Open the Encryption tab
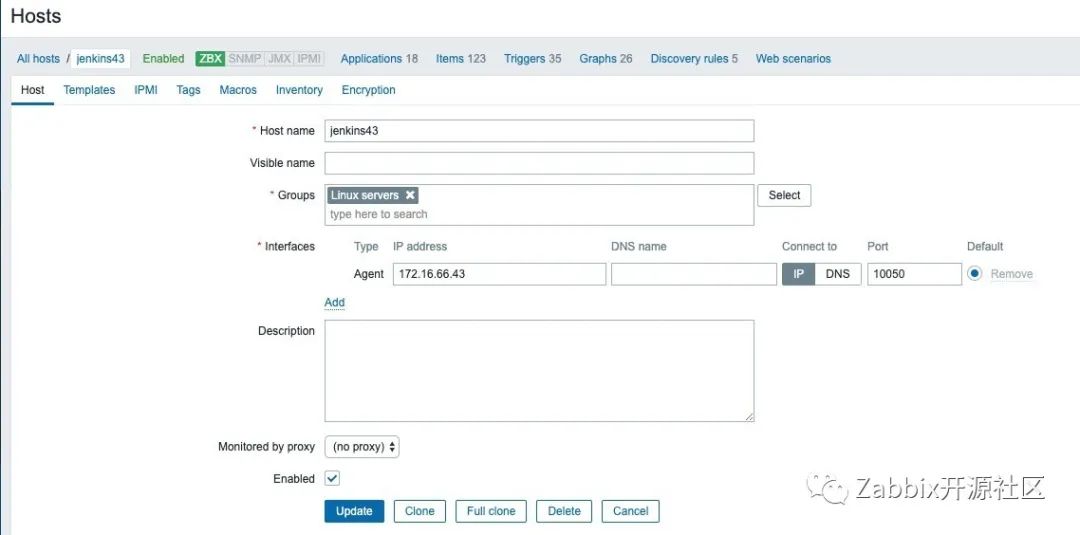The image size is (1080, 535). [x=368, y=90]
